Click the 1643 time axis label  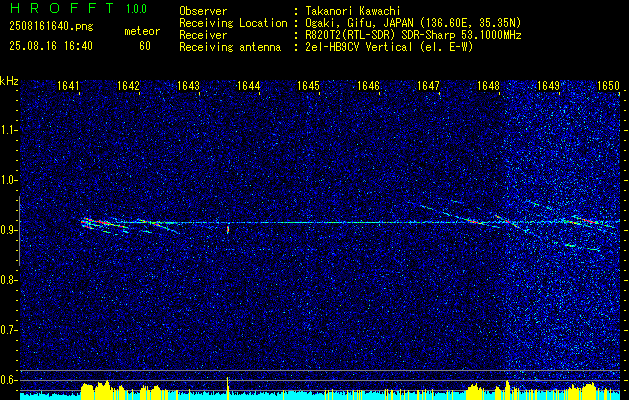pyautogui.click(x=188, y=86)
